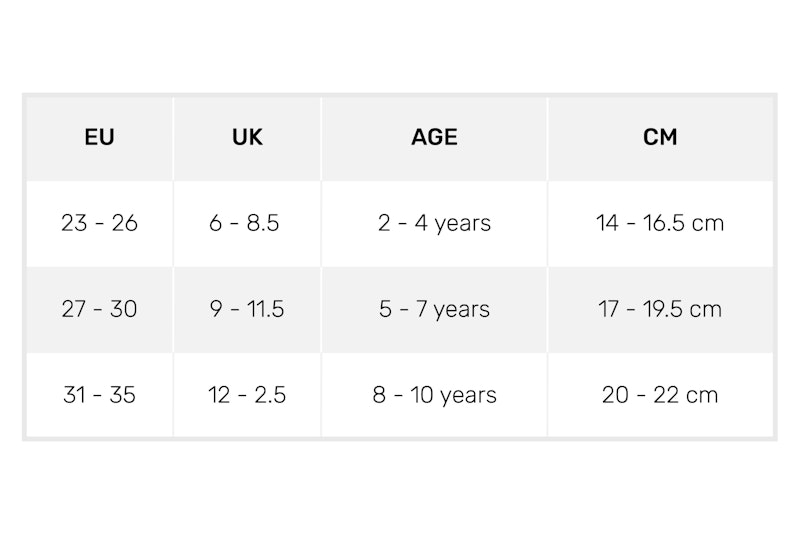Select the UK size 6 - 8.5 cell
The height and width of the screenshot is (533, 800).
pos(247,223)
